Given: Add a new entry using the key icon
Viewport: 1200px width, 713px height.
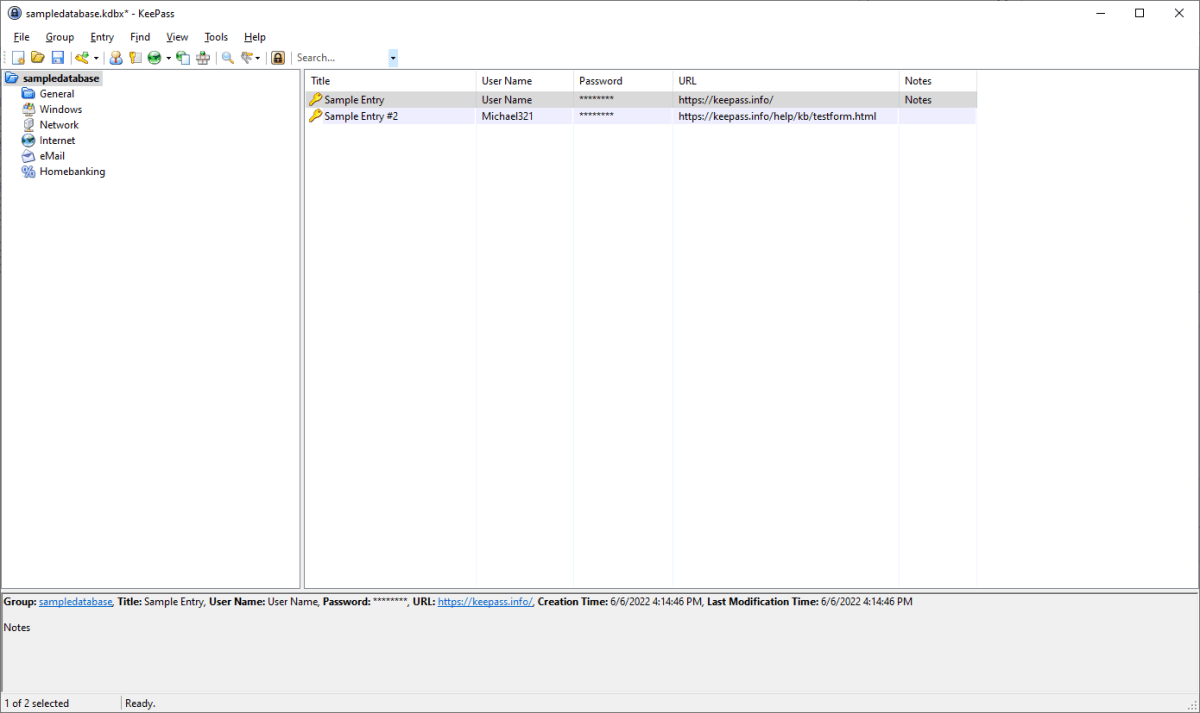Looking at the screenshot, I should pyautogui.click(x=83, y=57).
